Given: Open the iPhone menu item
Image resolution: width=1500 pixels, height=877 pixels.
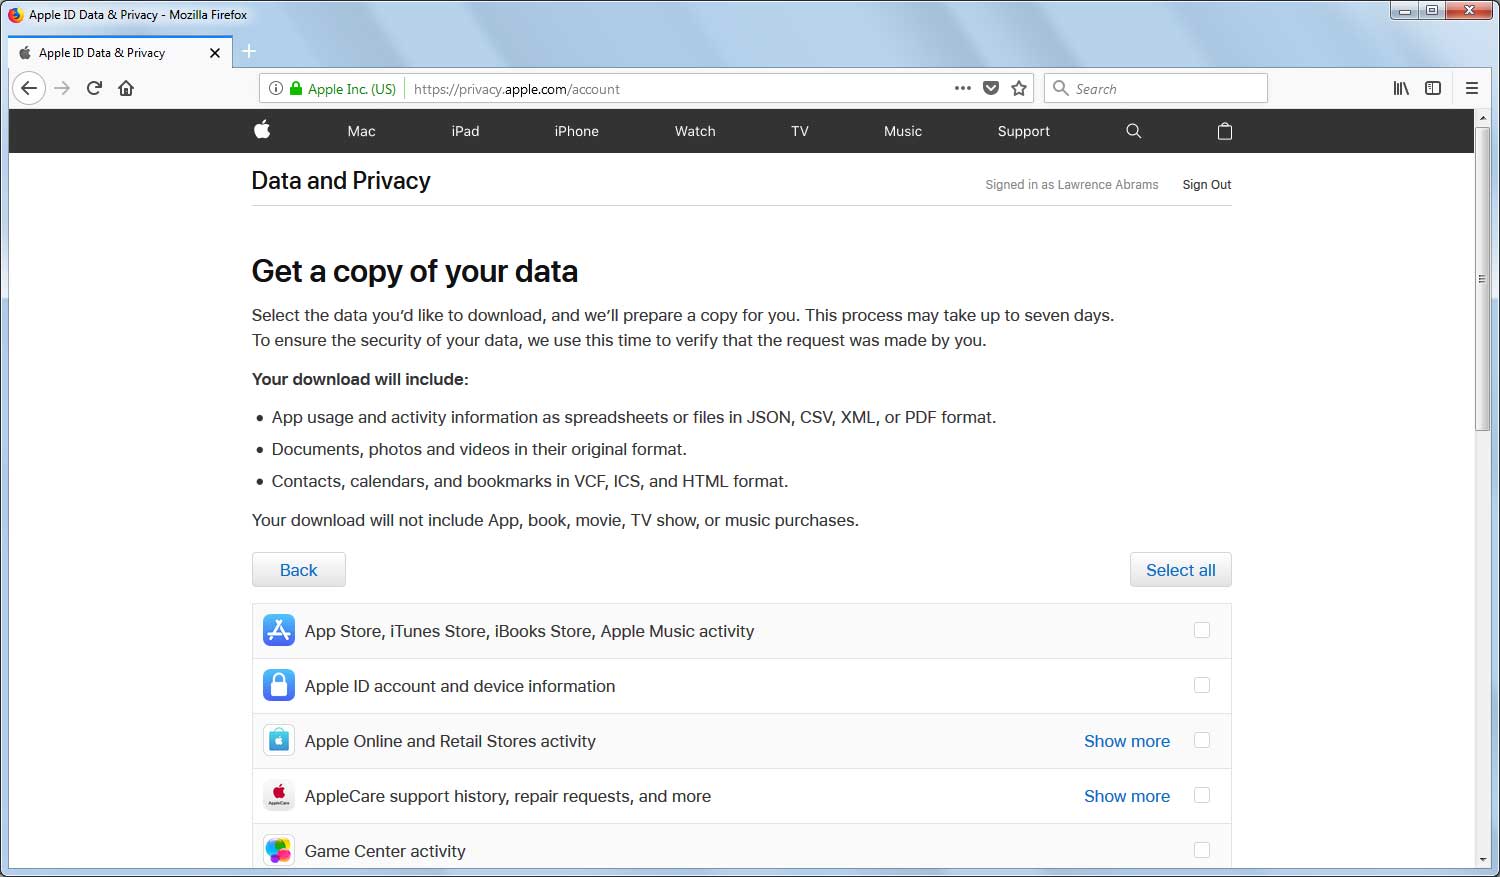Looking at the screenshot, I should coord(577,131).
